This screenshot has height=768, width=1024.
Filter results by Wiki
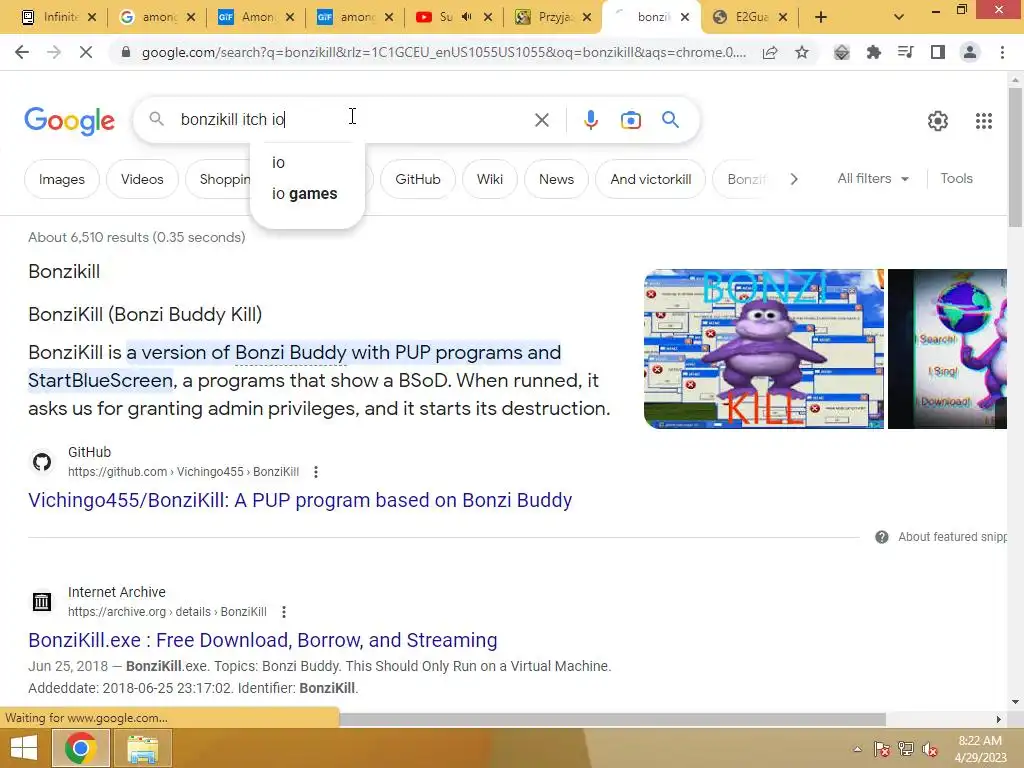pos(490,179)
